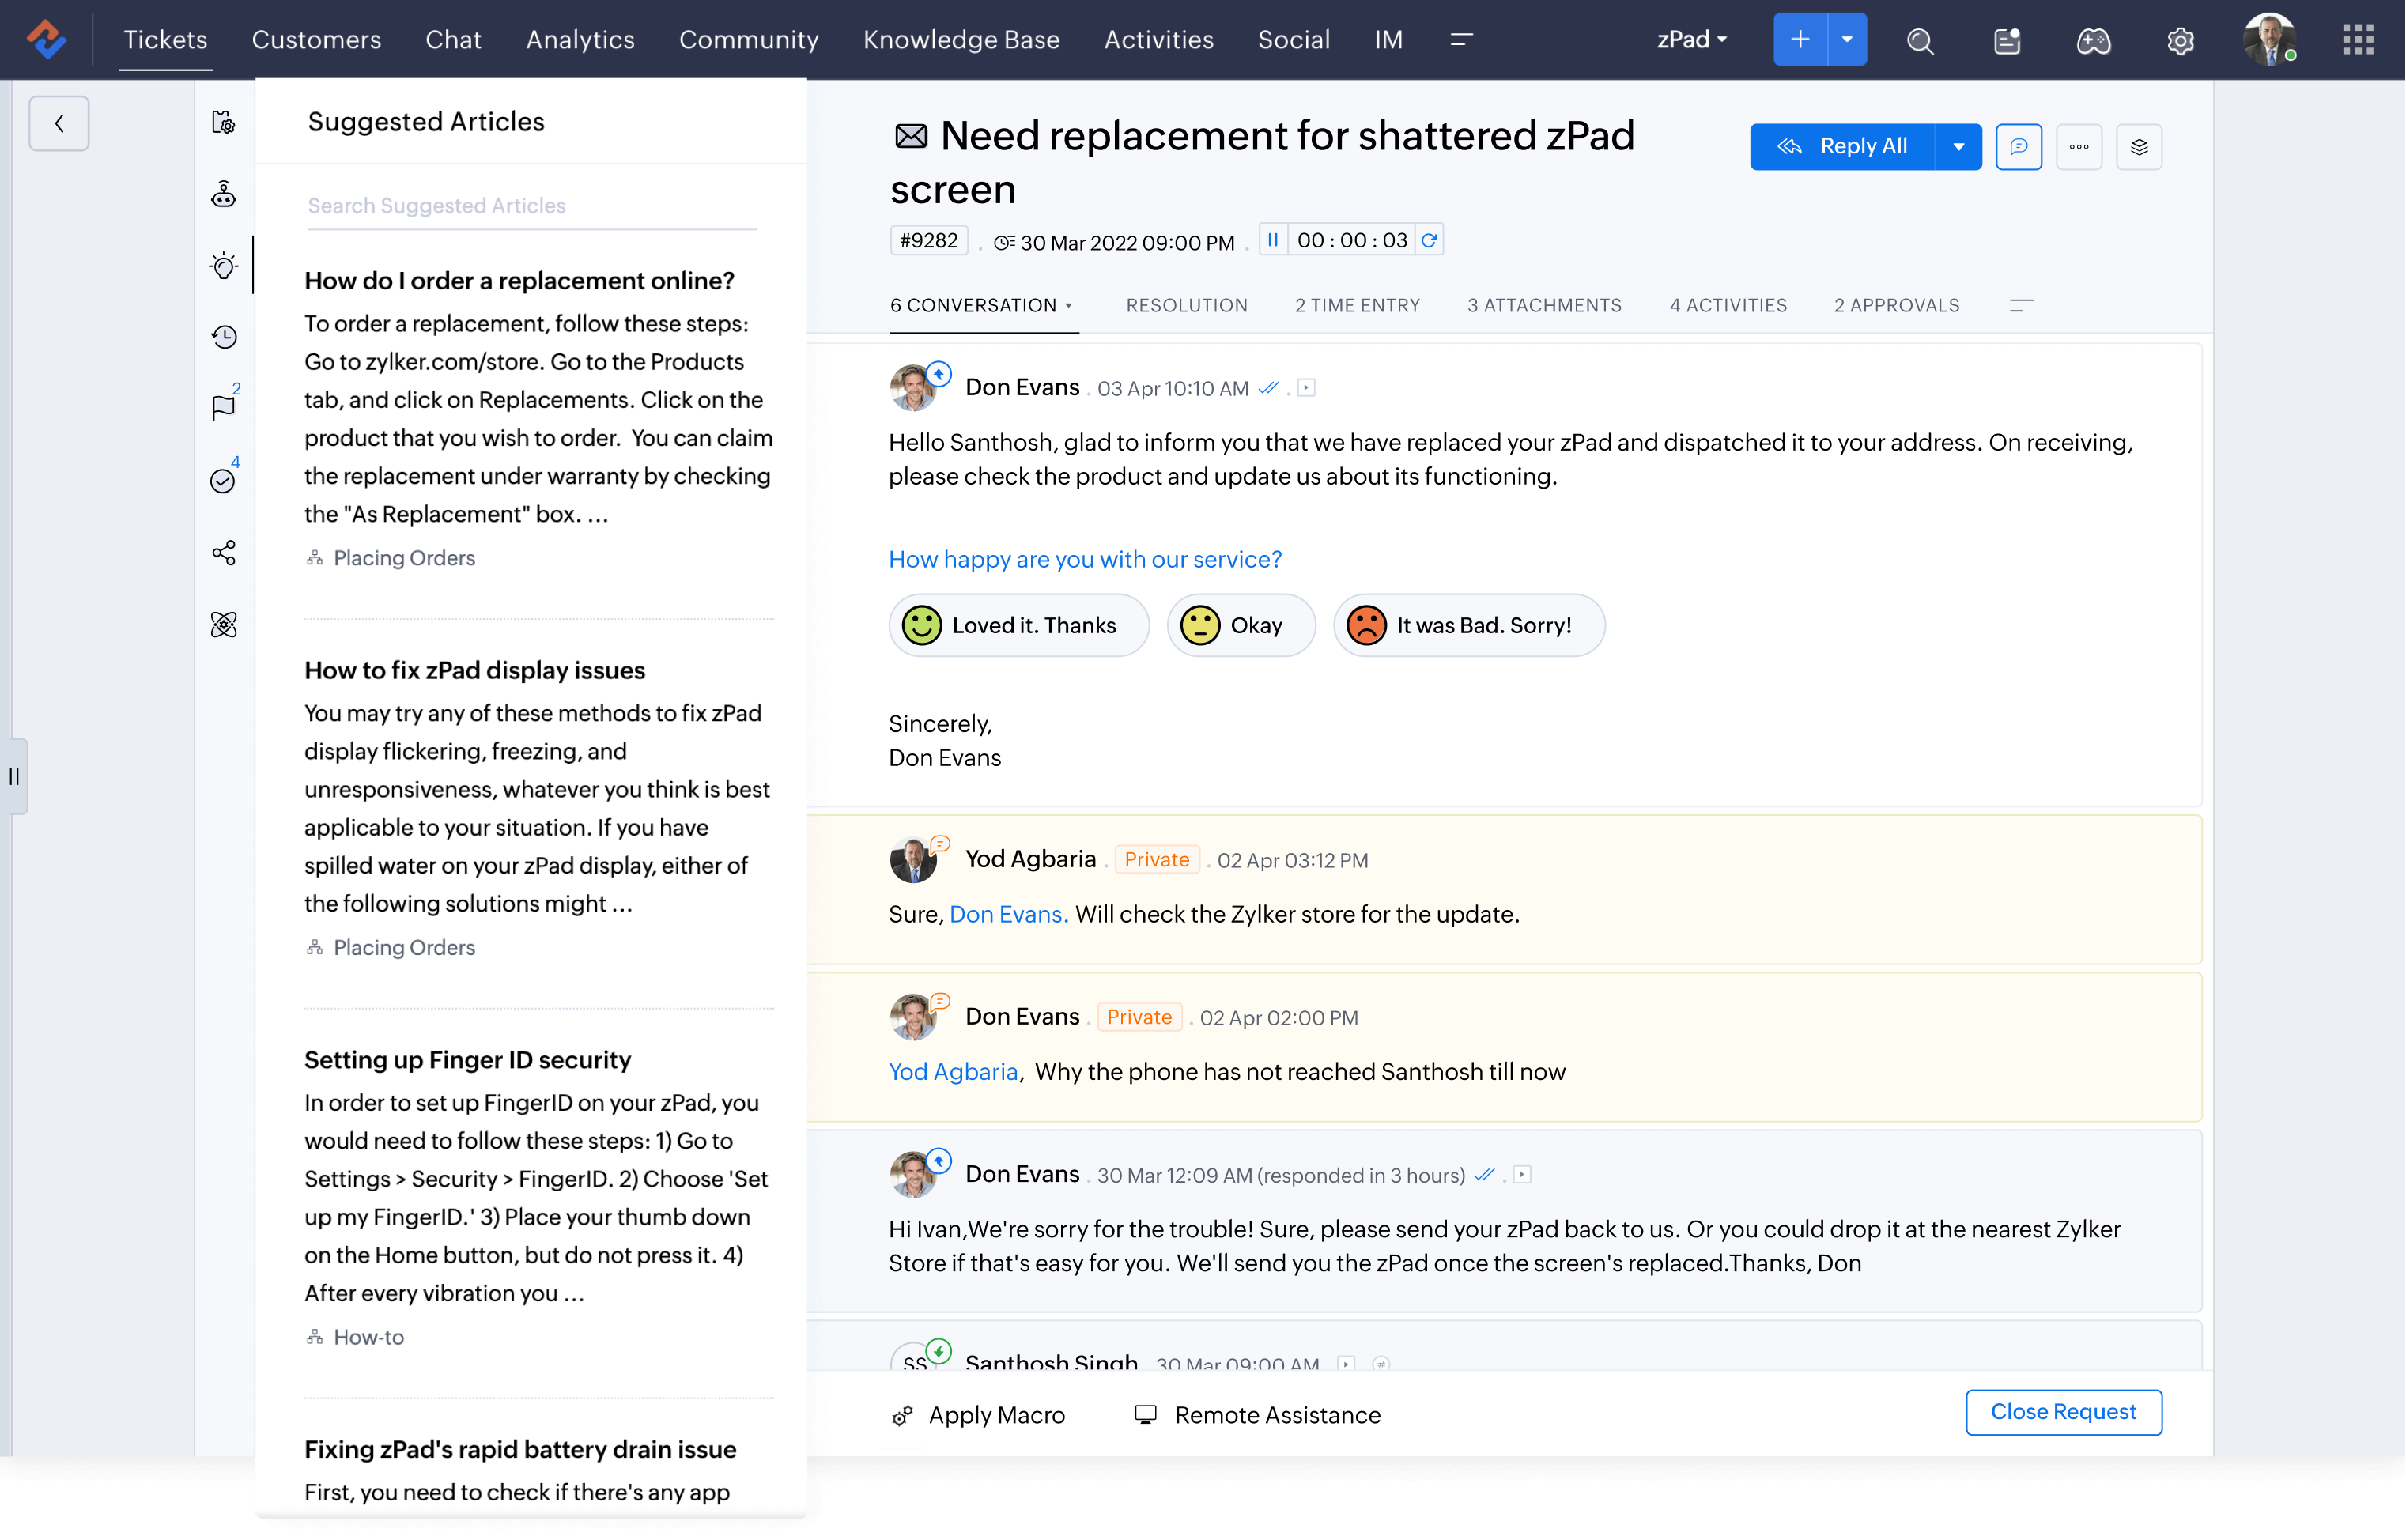This screenshot has height=1540, width=2406.
Task: Open the 'How happy are you with our service?' link
Action: coord(1084,559)
